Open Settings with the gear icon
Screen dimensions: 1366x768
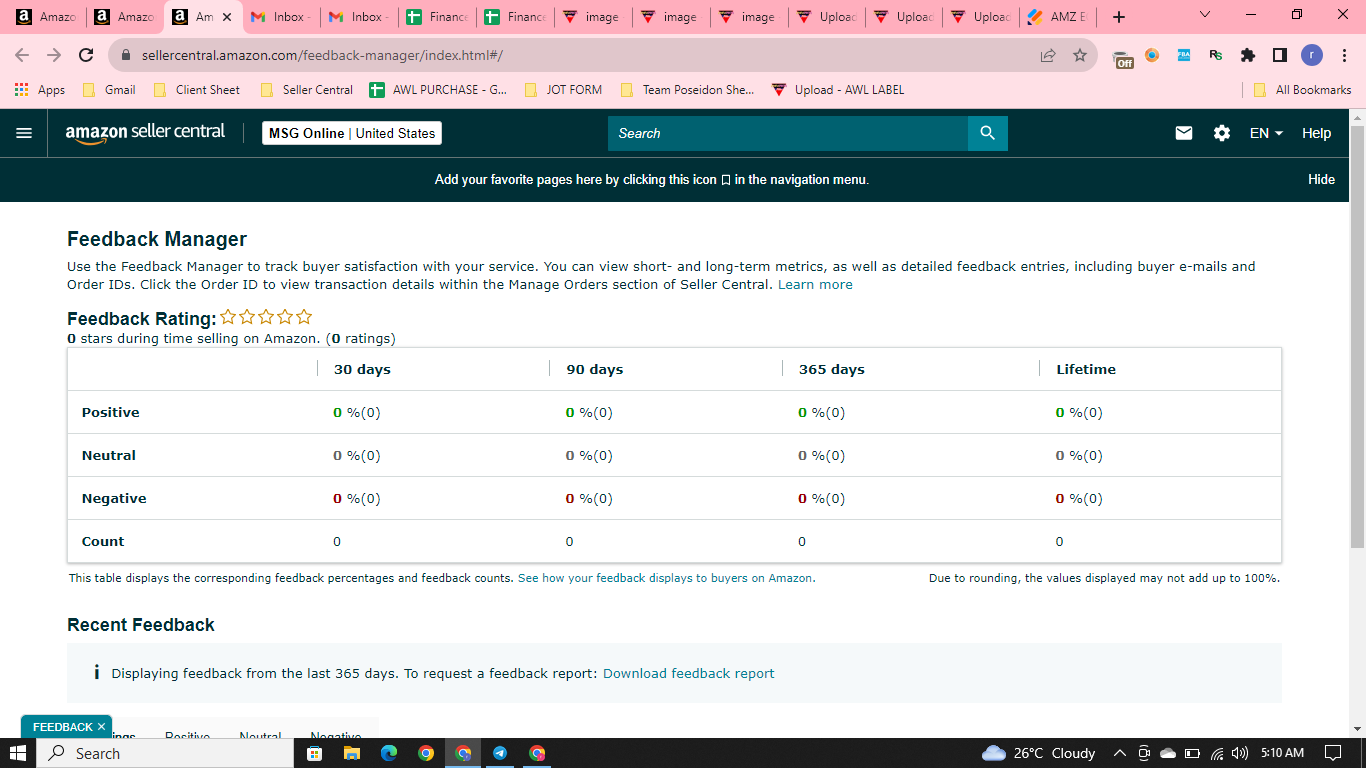(x=1222, y=133)
